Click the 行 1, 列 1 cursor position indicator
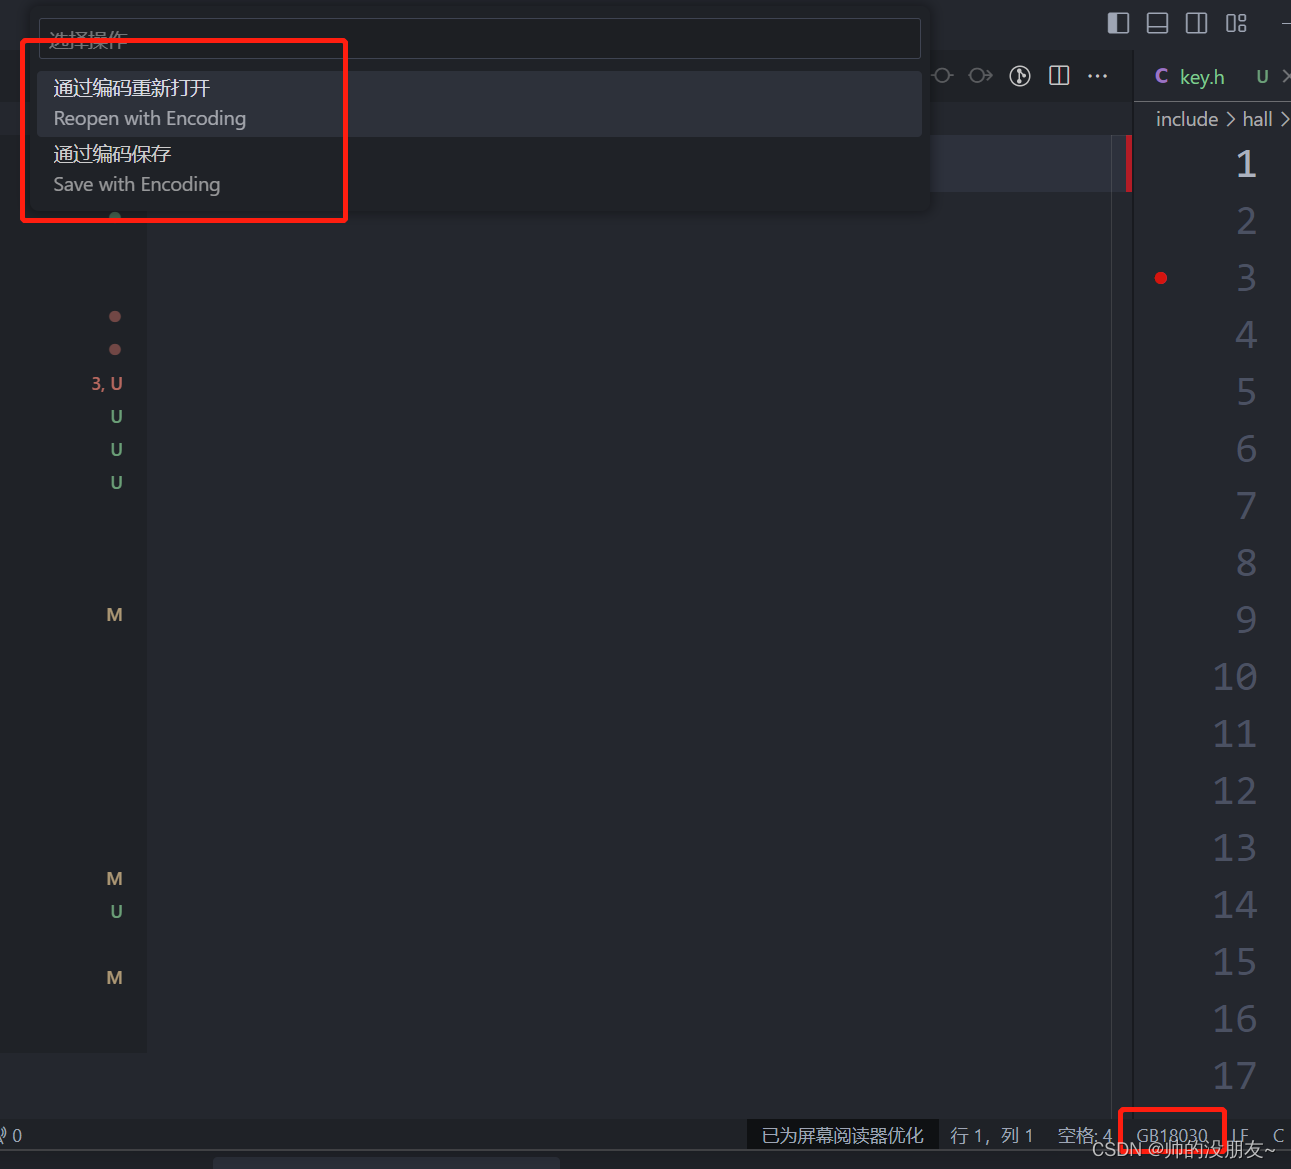This screenshot has height=1169, width=1291. click(991, 1135)
